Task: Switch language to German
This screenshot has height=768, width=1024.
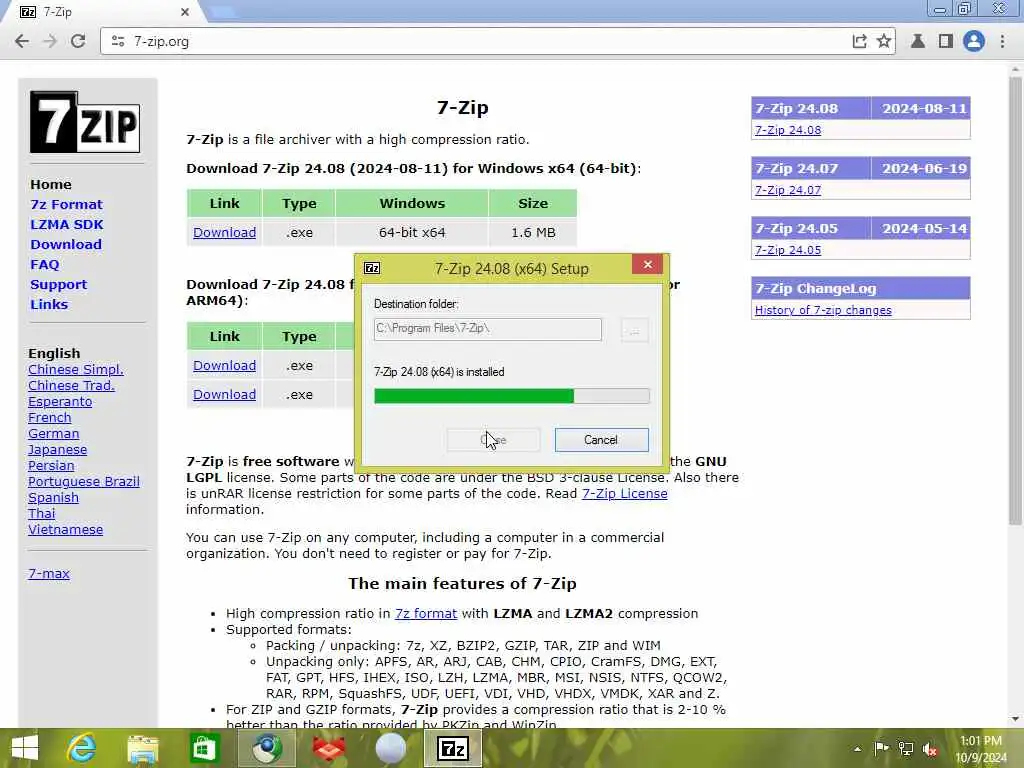Action: (53, 434)
